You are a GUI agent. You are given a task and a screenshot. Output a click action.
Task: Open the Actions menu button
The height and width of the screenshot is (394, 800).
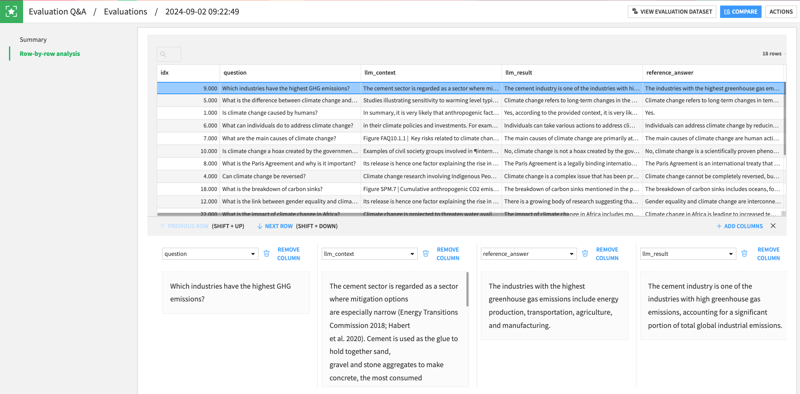point(781,12)
